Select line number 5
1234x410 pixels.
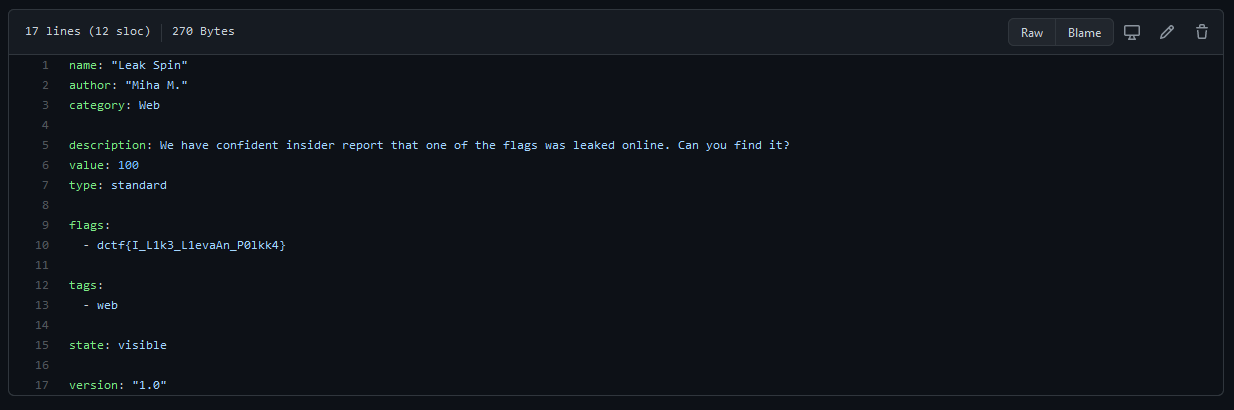coord(45,145)
